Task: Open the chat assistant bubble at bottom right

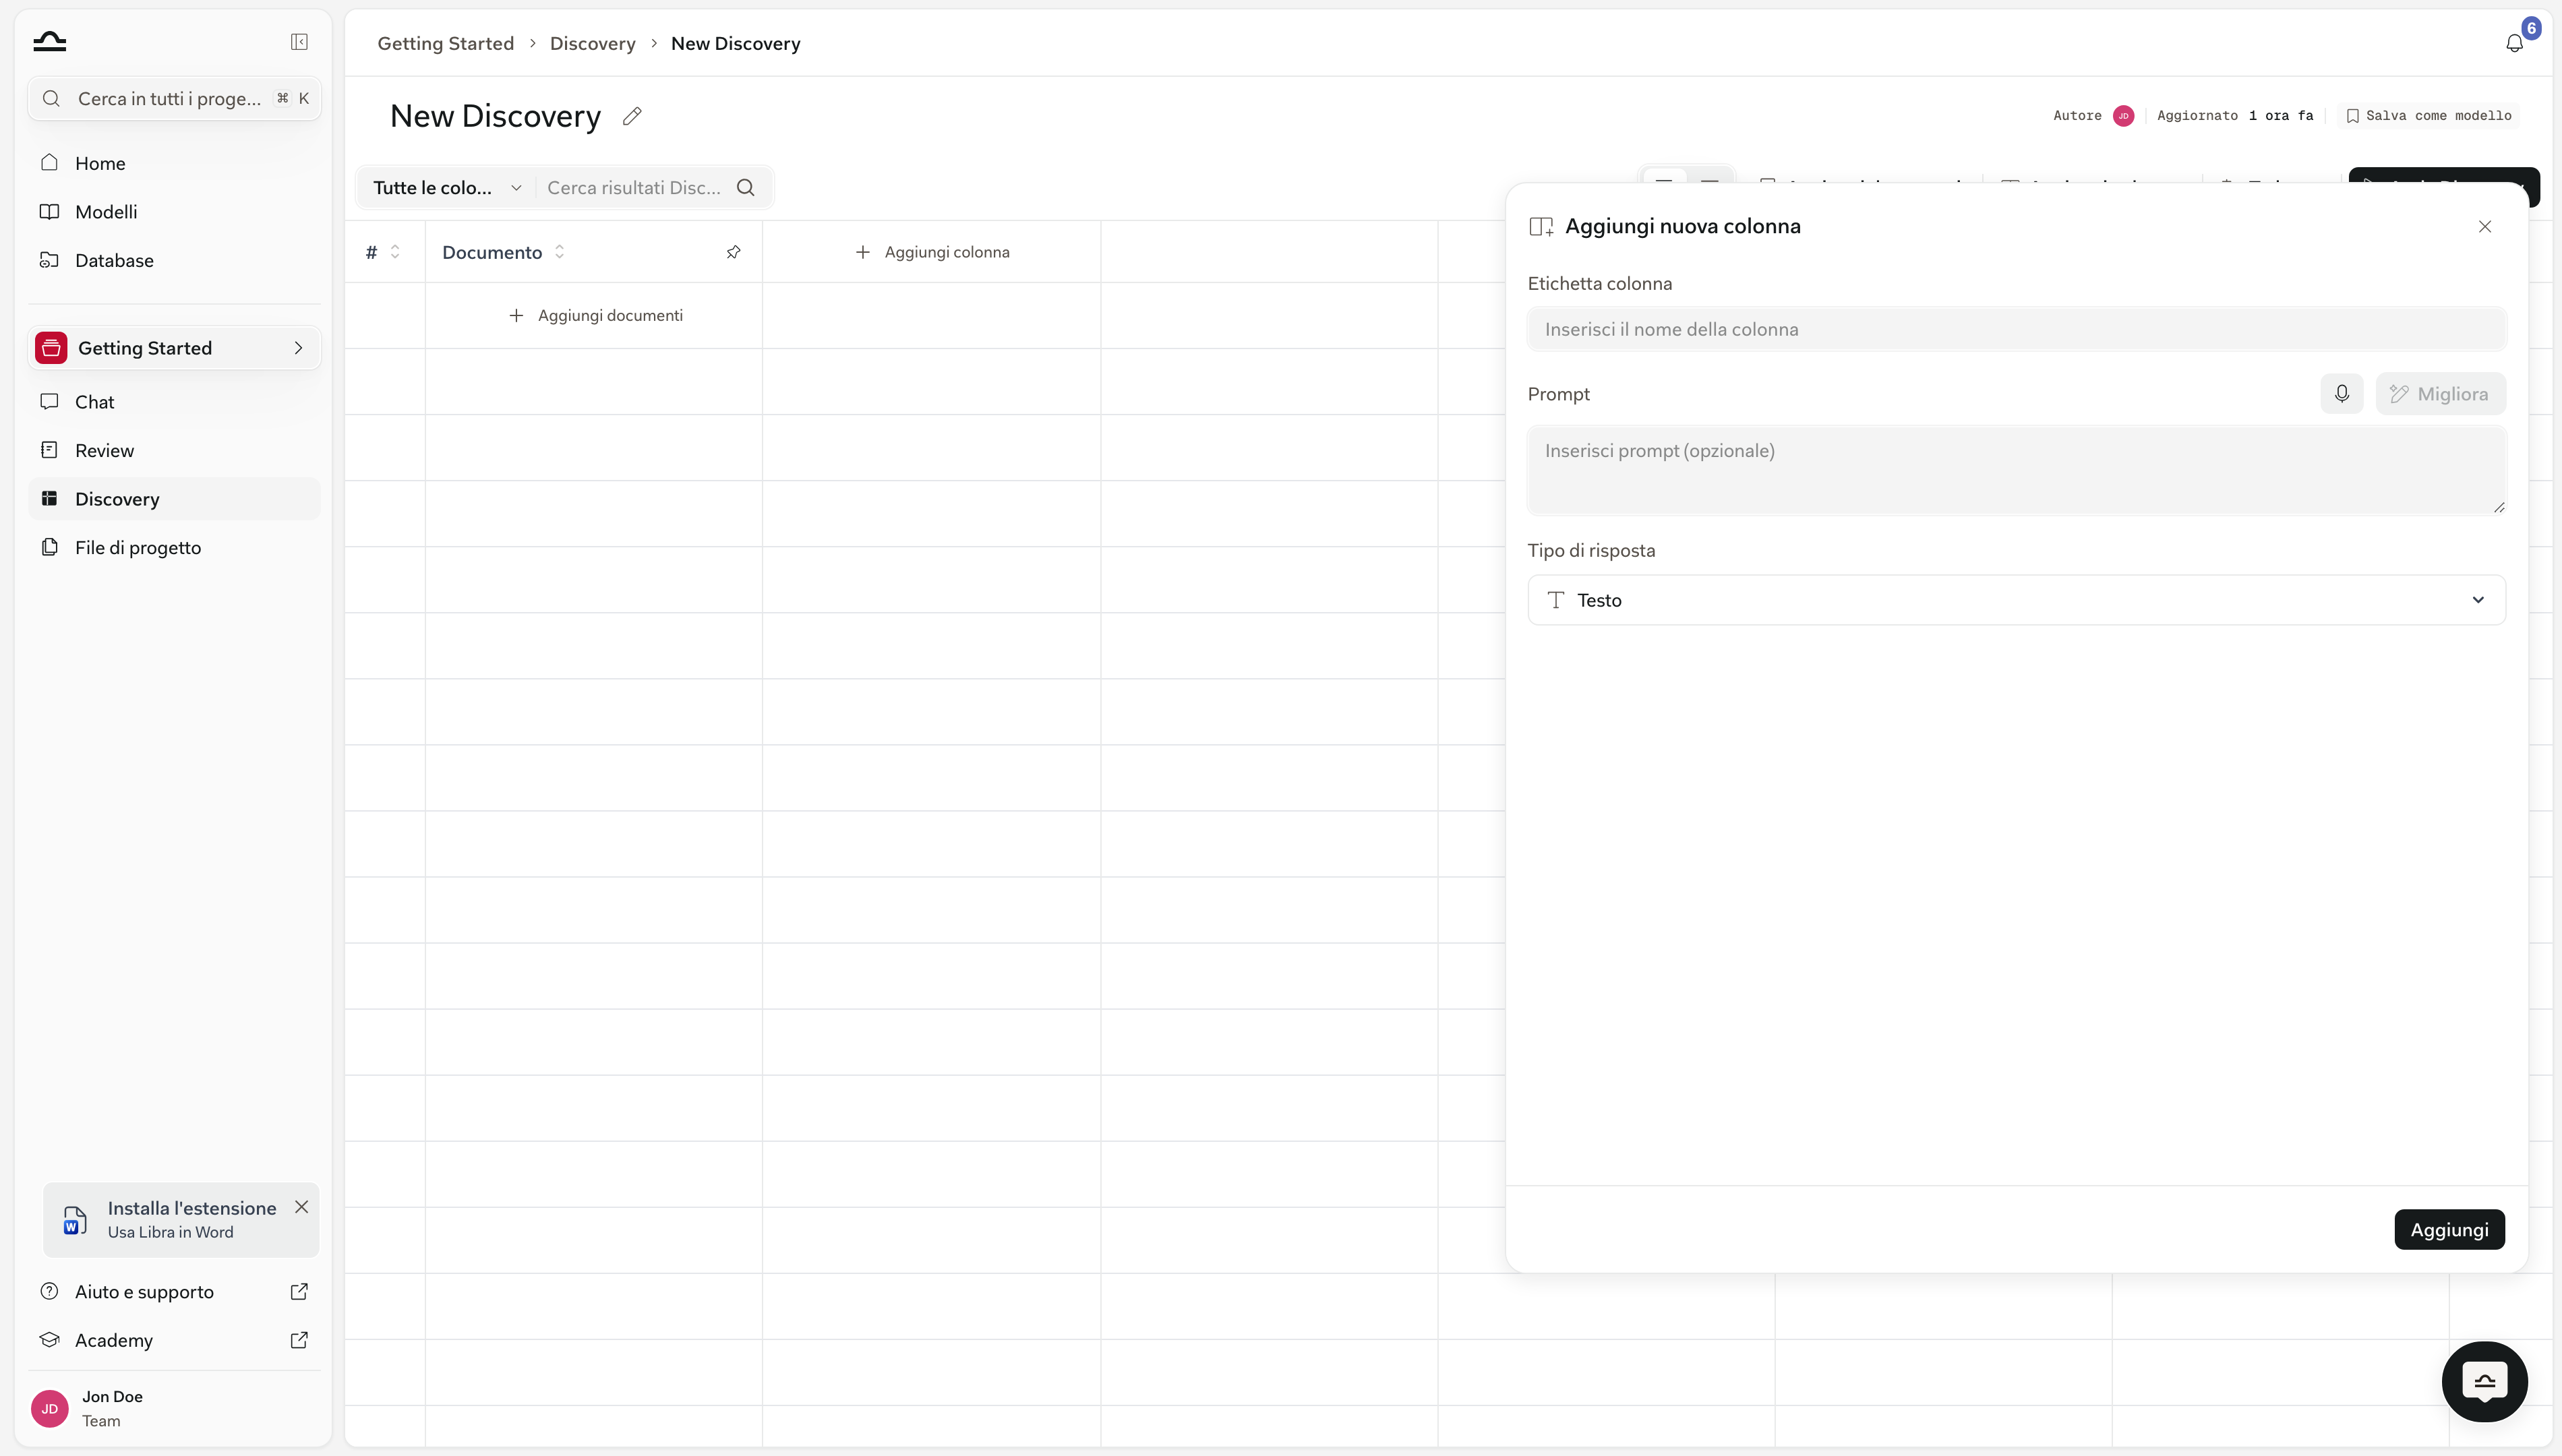Action: point(2485,1382)
